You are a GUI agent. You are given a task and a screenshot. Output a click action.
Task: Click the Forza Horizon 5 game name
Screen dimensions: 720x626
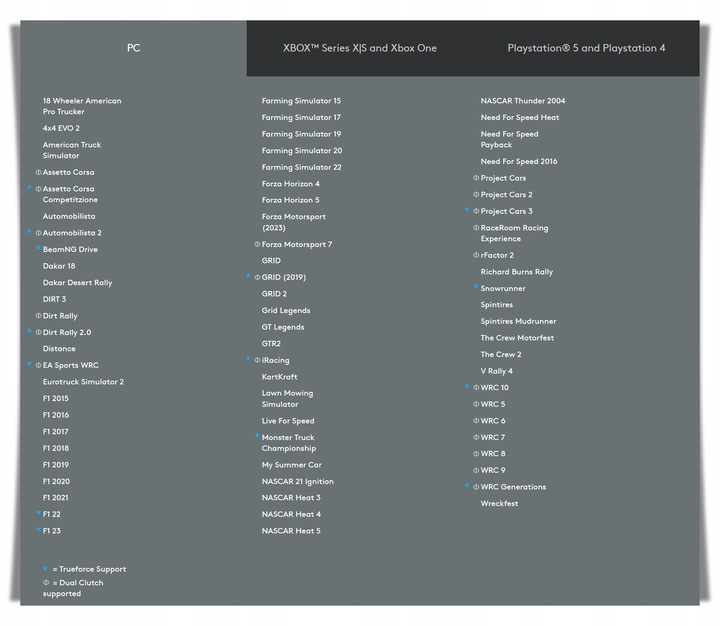tap(290, 200)
